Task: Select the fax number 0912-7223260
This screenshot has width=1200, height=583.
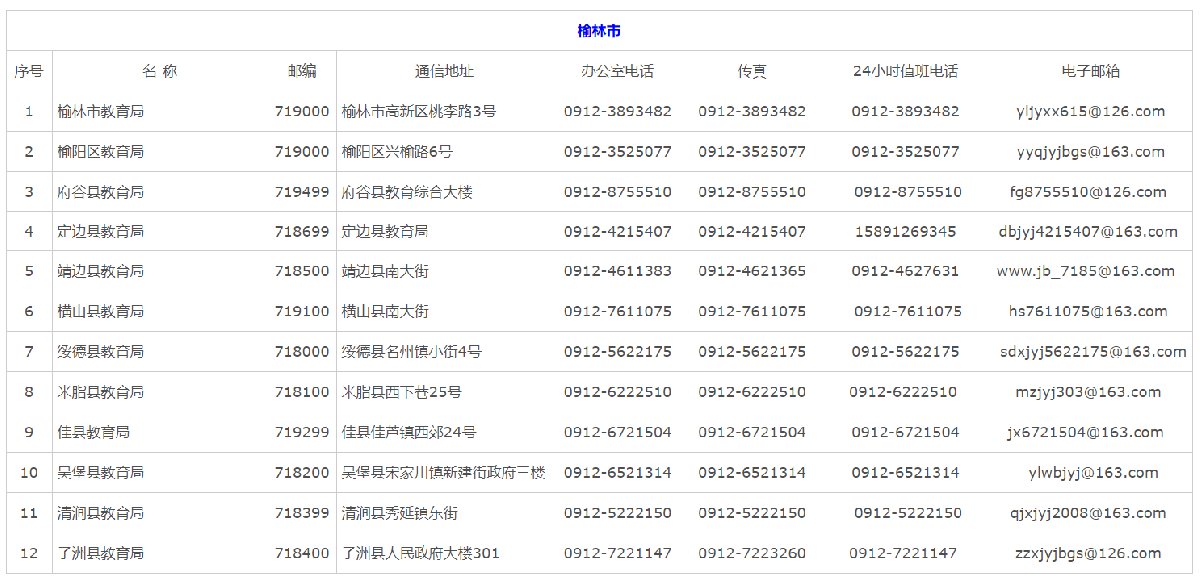Action: tap(752, 553)
